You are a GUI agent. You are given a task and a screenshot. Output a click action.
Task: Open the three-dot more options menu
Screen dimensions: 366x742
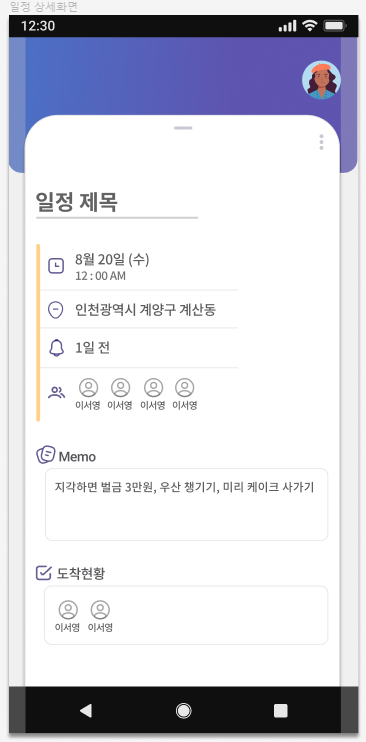click(x=321, y=142)
